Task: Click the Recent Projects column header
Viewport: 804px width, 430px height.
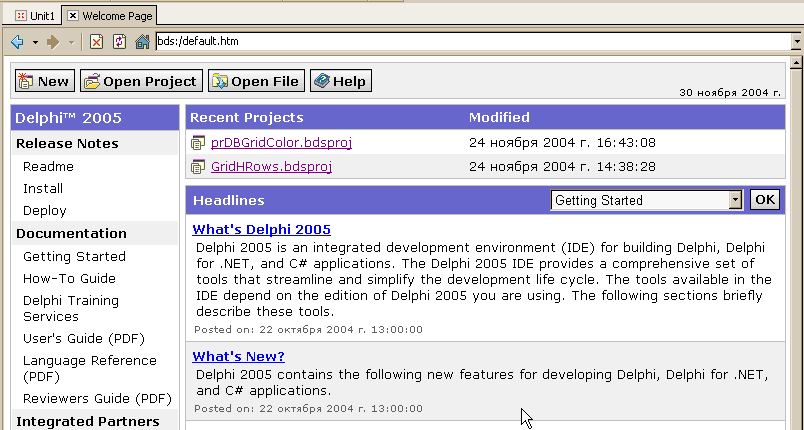Action: tap(247, 117)
